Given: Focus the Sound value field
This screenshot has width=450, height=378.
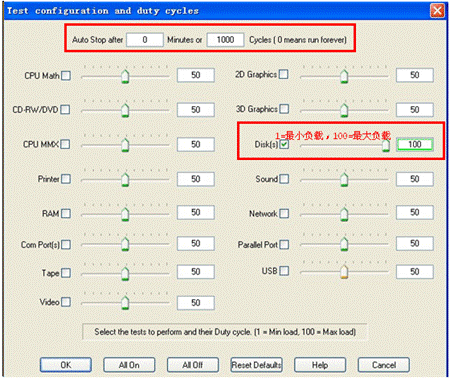Looking at the screenshot, I should point(415,179).
